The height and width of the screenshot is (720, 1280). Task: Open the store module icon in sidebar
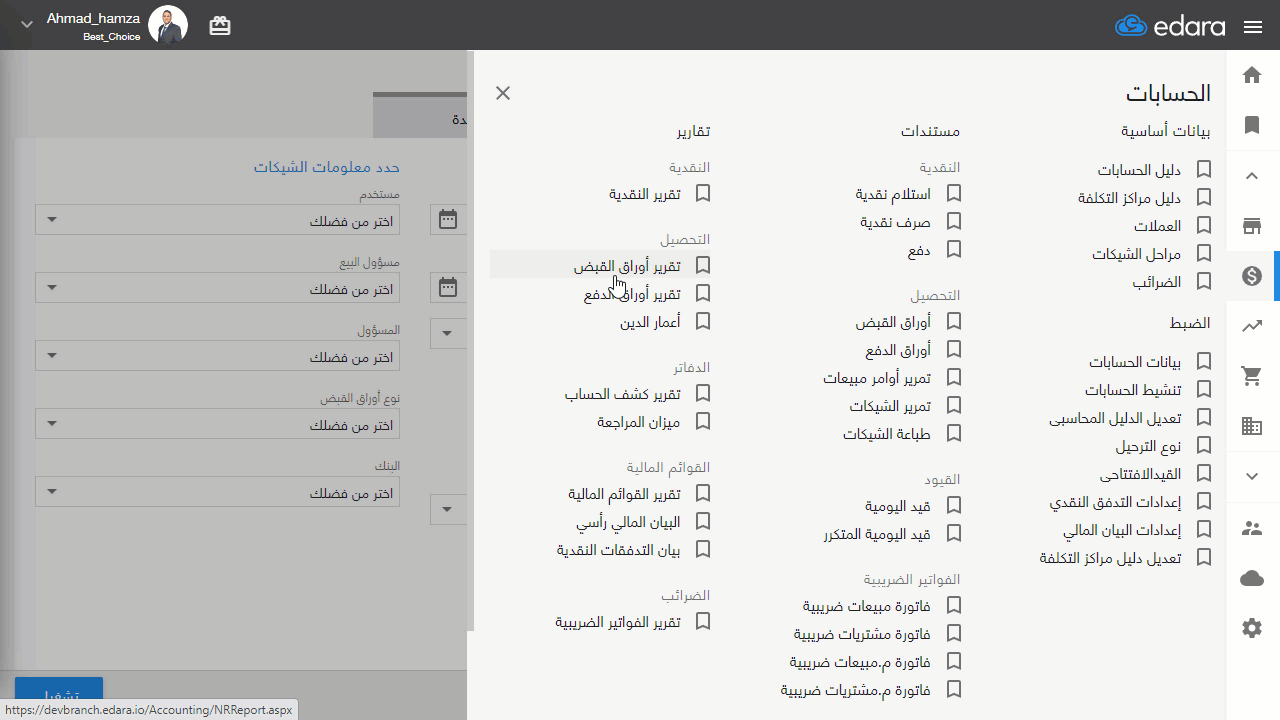point(1252,225)
